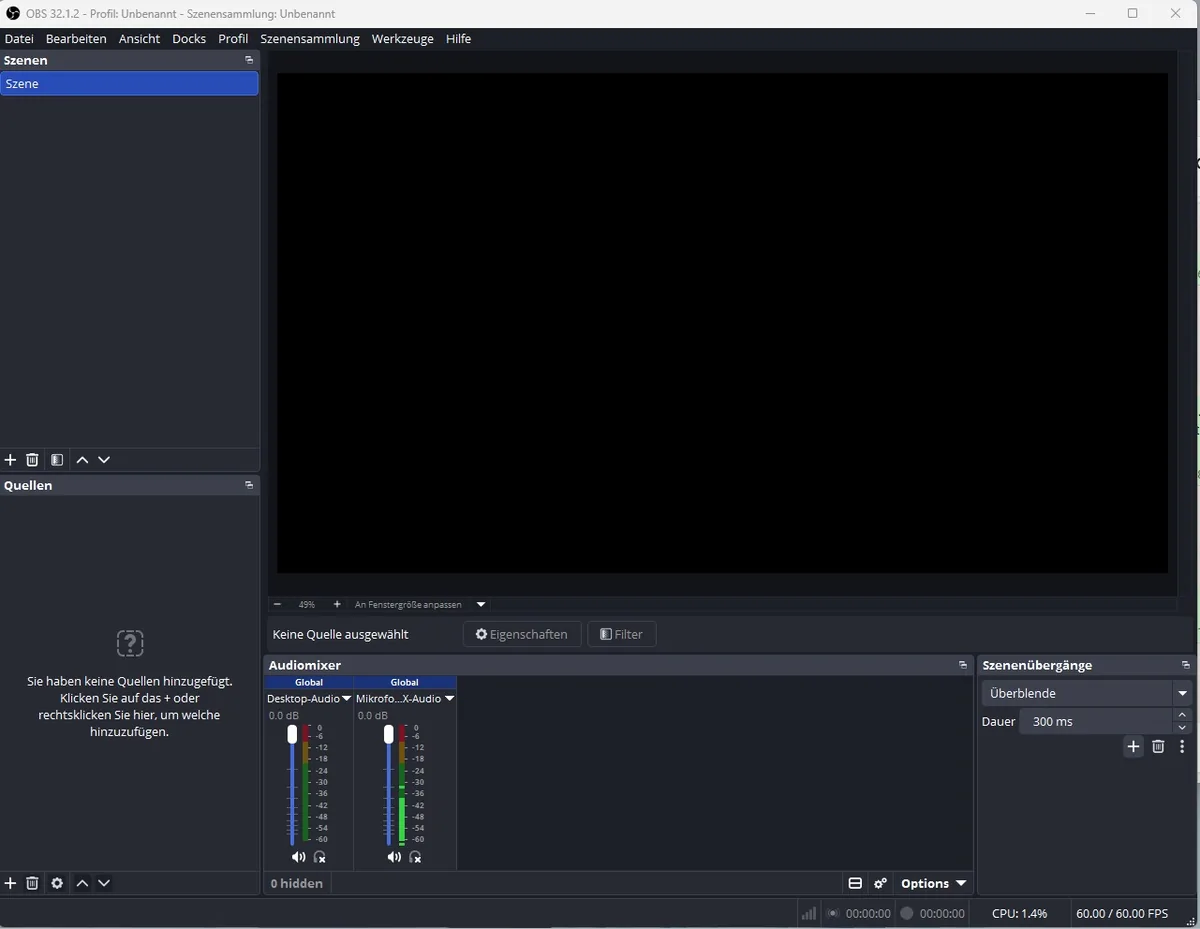Remove the selected scene with trash icon
This screenshot has width=1200, height=929.
[32, 460]
